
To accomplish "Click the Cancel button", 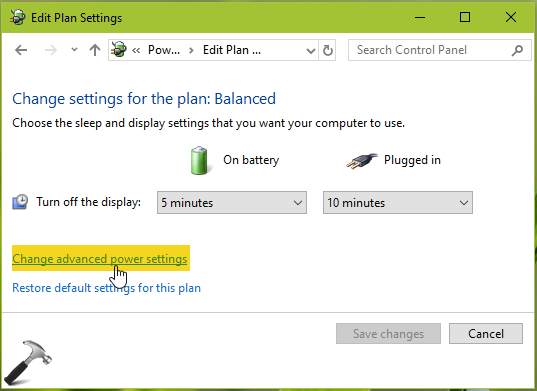I will (x=486, y=333).
